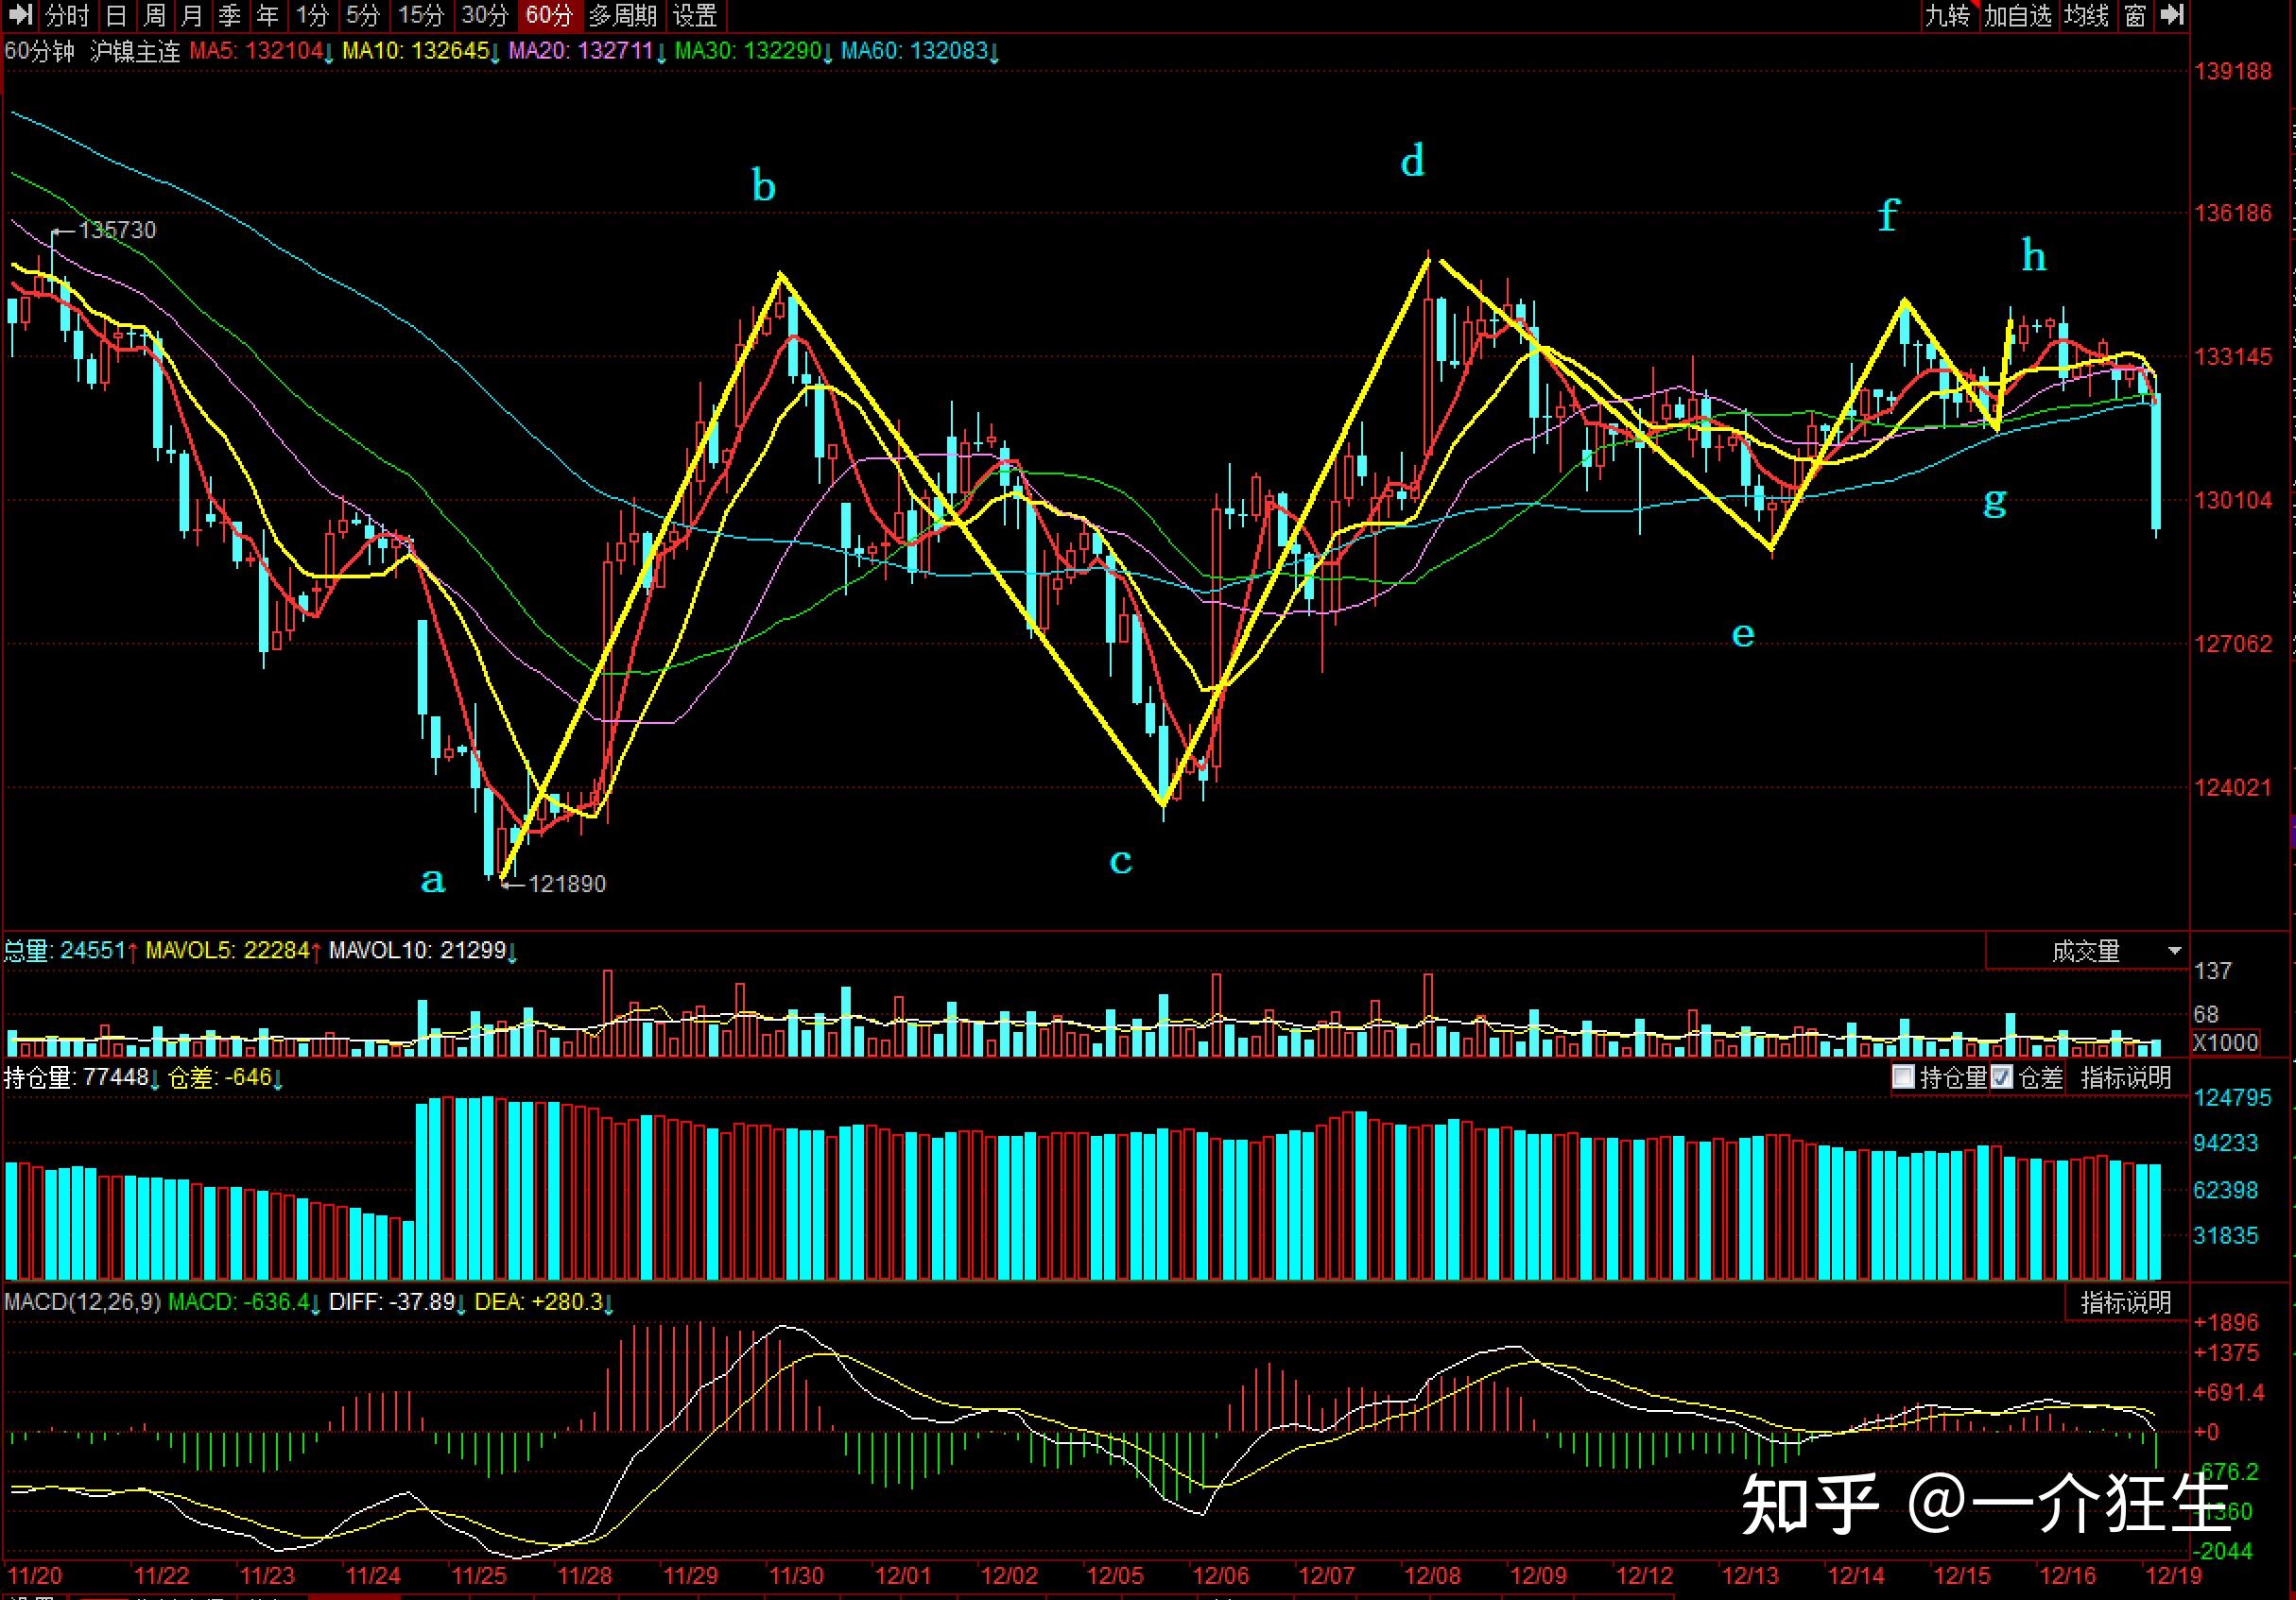Open 指标说明 beside the 仓差 checkbox
Viewport: 2296px width, 1600px height.
coord(2125,1077)
